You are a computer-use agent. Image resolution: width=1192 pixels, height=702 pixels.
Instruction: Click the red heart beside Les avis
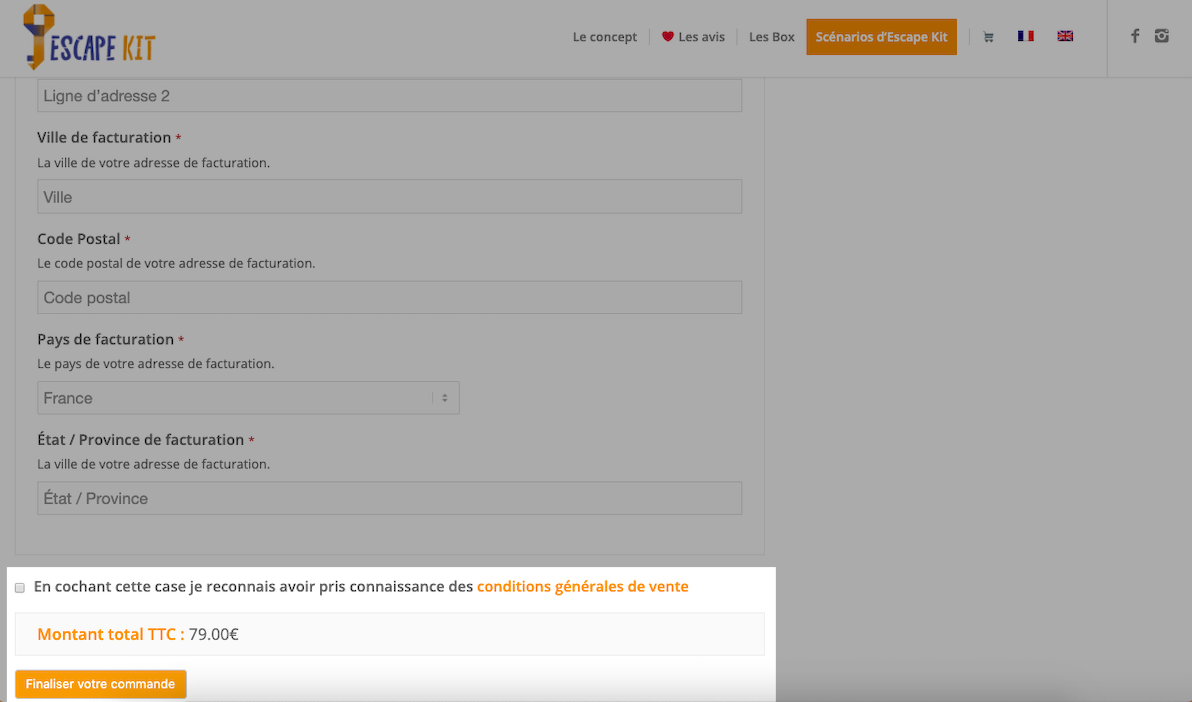(x=667, y=37)
